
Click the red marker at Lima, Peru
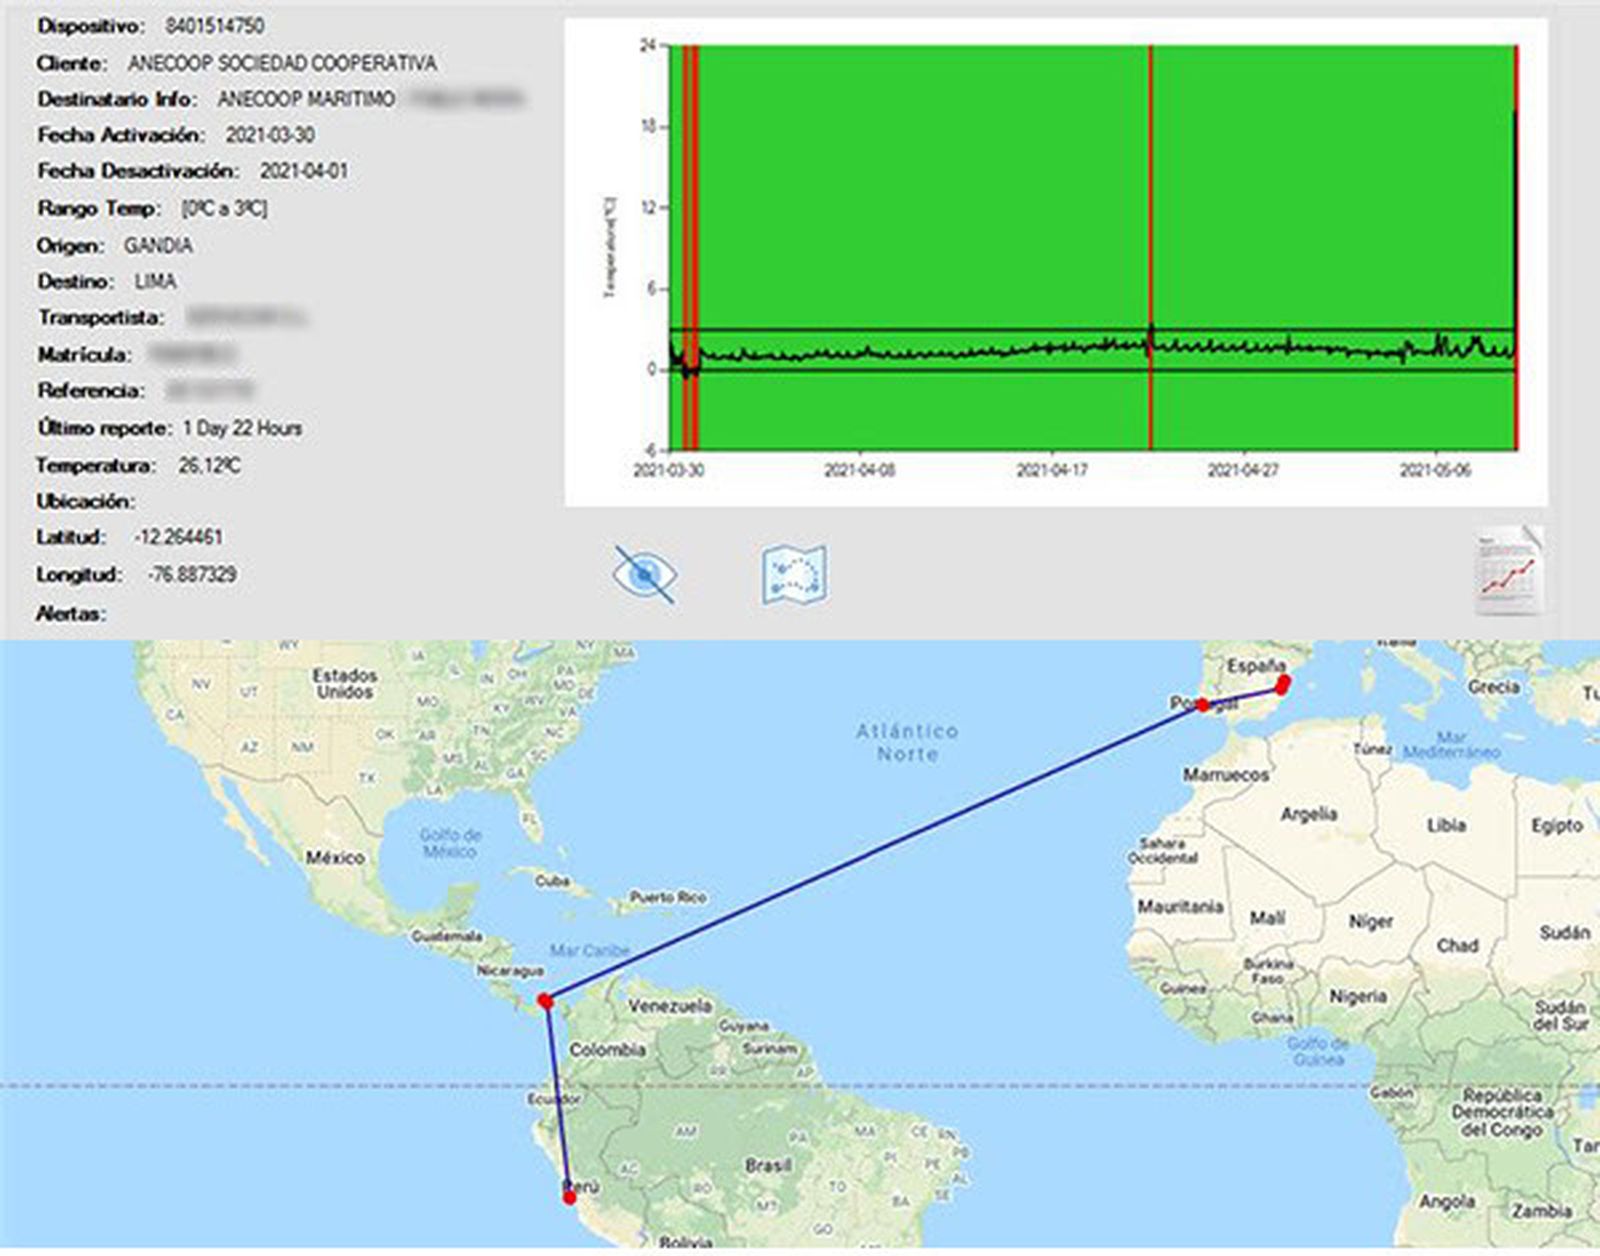(570, 1197)
